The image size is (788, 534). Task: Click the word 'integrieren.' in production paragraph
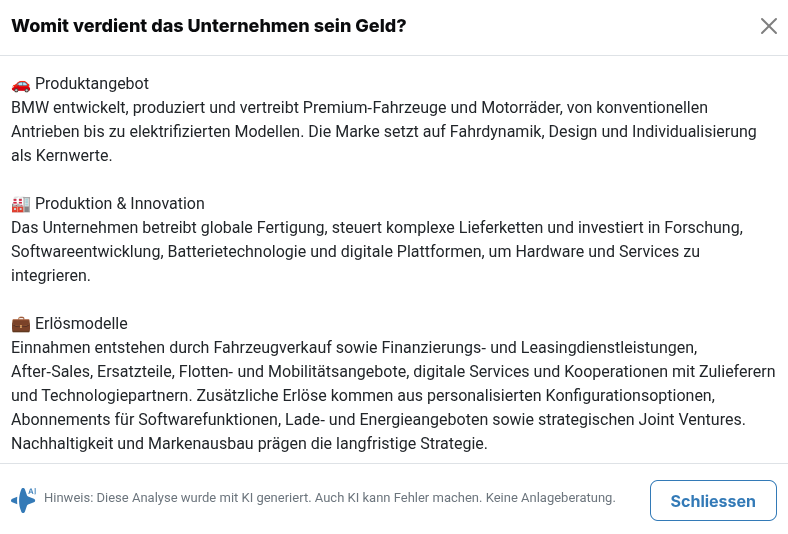pyautogui.click(x=51, y=276)
